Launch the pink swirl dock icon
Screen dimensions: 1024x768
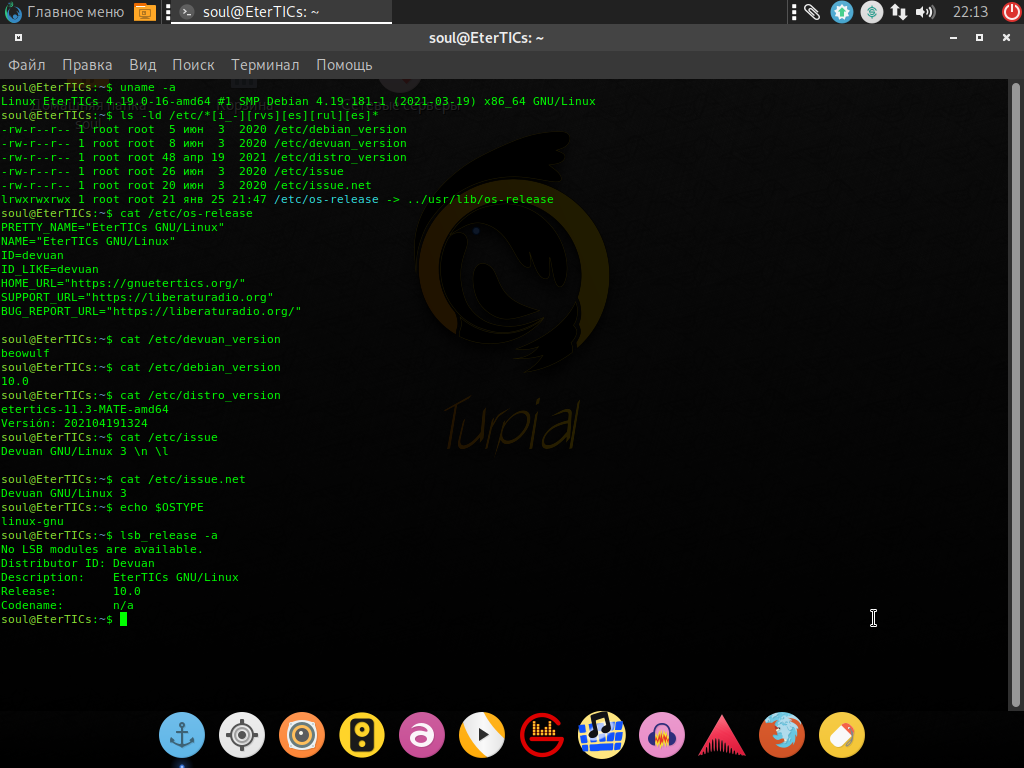pyautogui.click(x=422, y=735)
